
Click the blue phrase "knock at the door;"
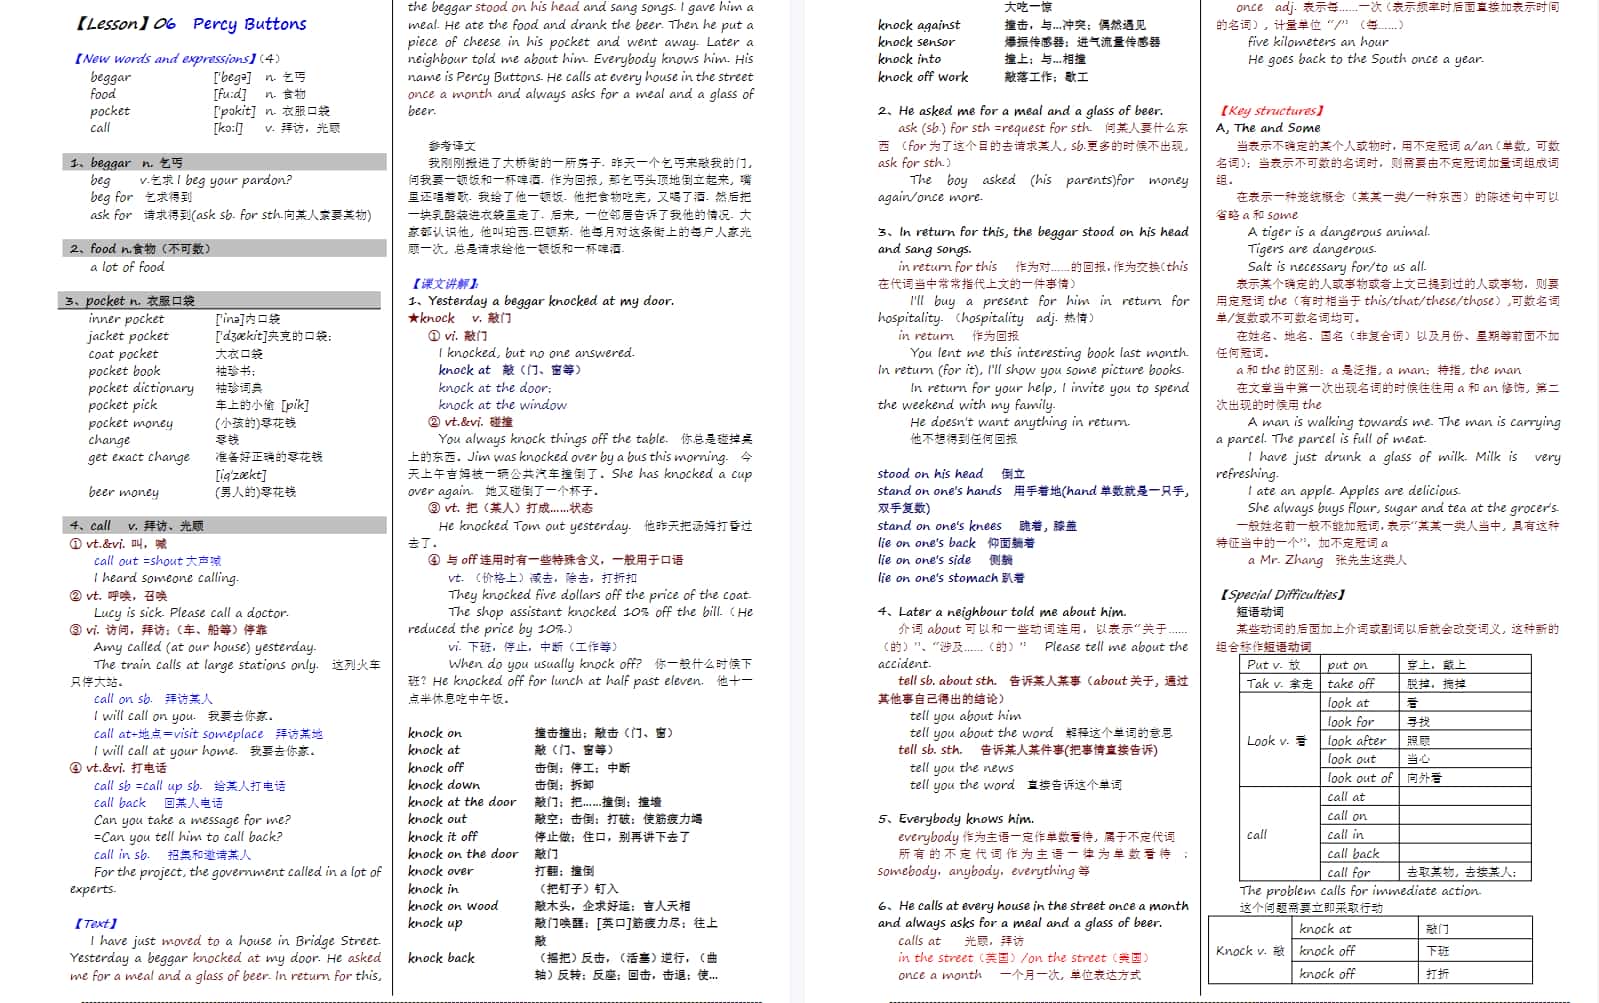(x=494, y=388)
